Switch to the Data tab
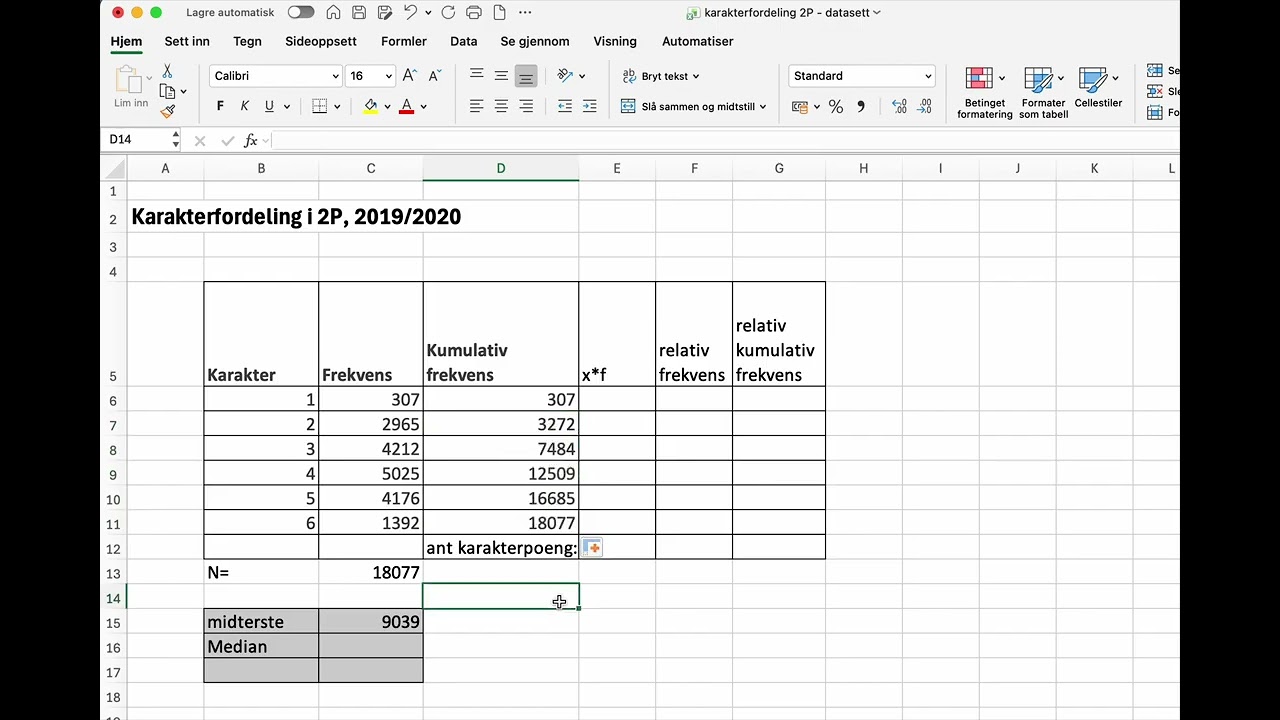The width and height of the screenshot is (1280, 720). tap(464, 41)
